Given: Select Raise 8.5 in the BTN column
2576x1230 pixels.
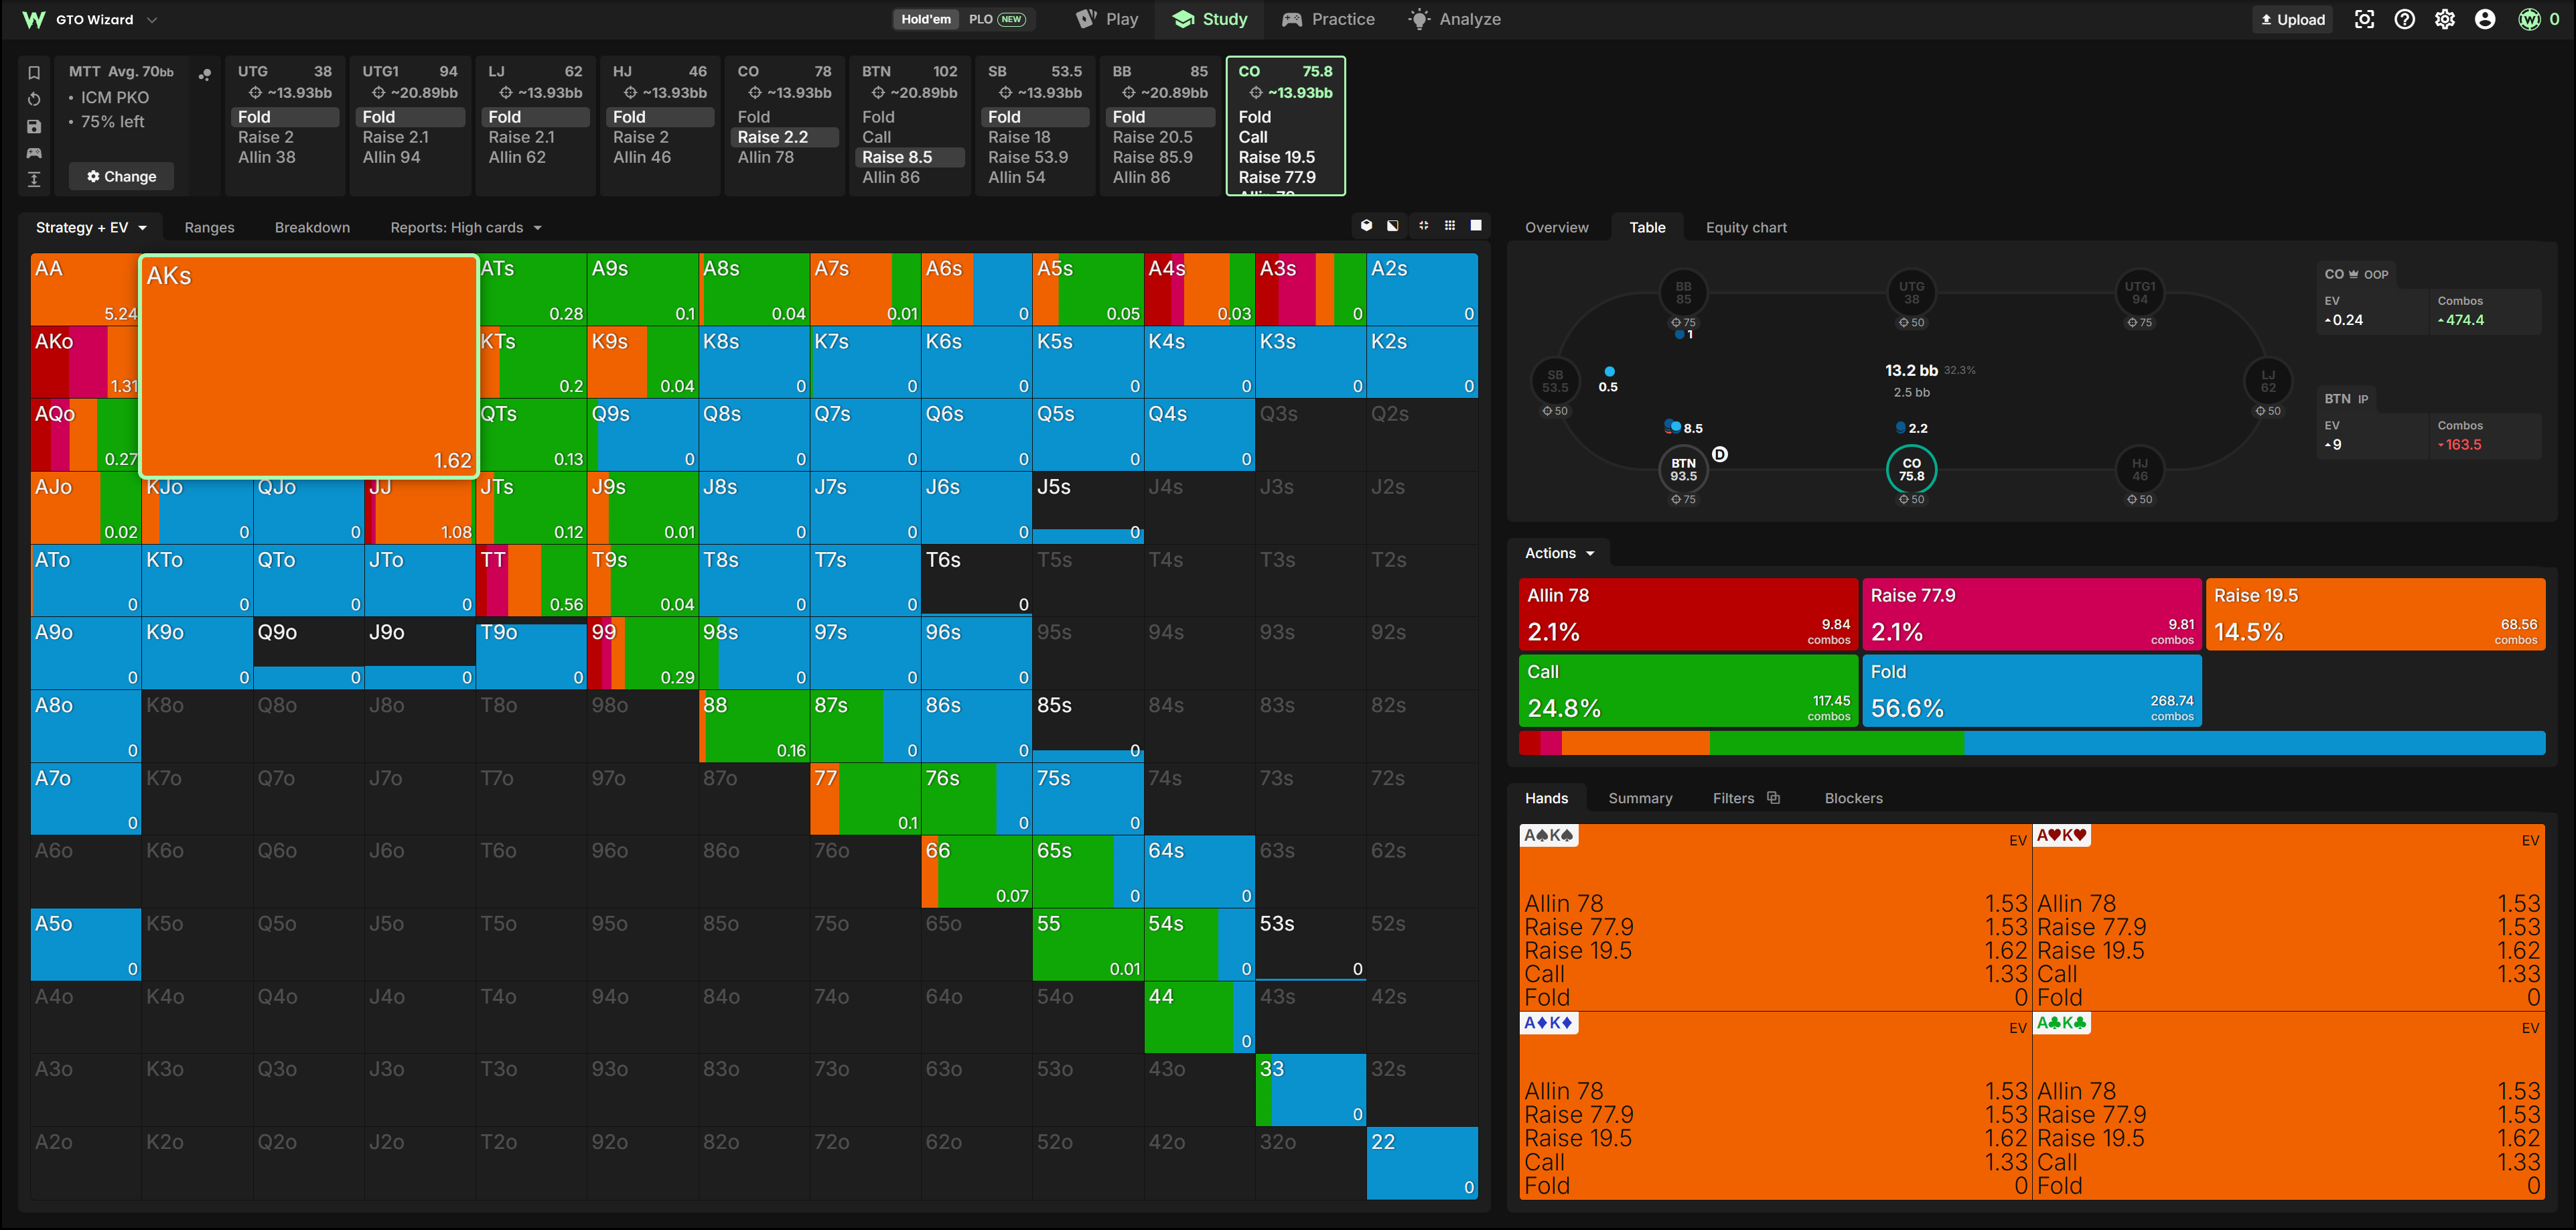Looking at the screenshot, I should point(910,157).
